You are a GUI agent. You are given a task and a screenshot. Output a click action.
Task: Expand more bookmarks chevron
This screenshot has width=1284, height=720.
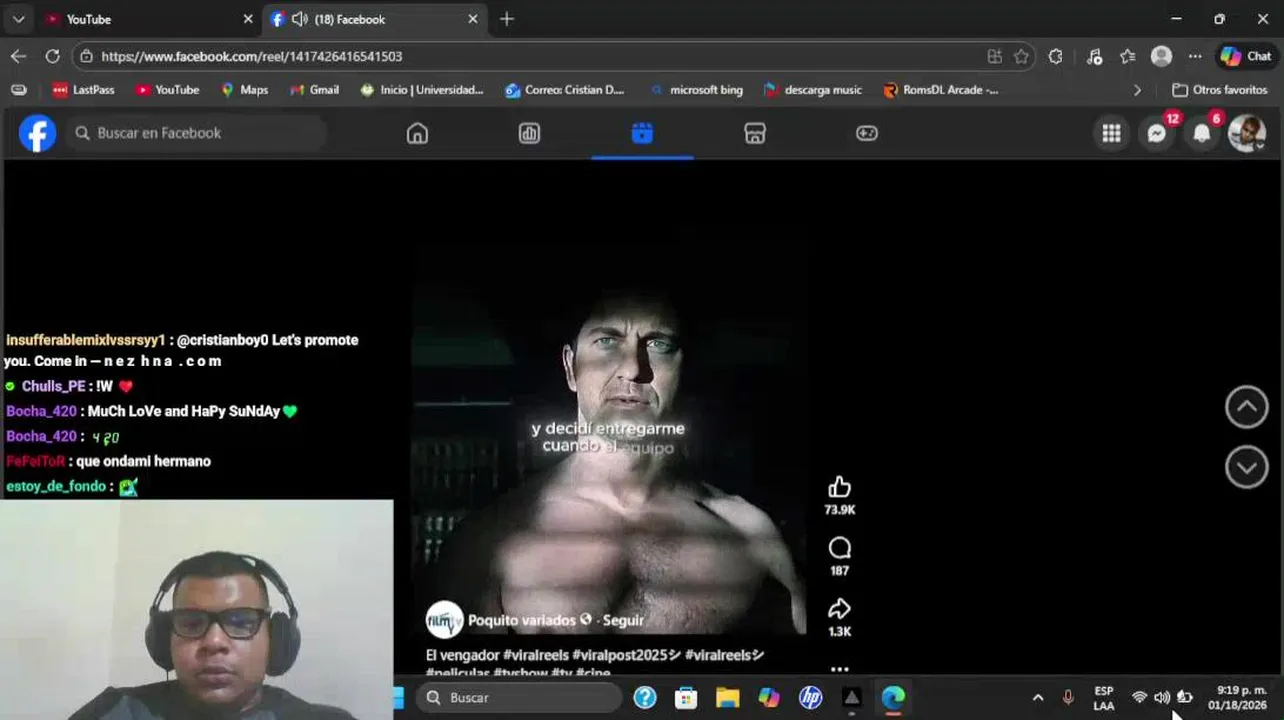(1137, 90)
